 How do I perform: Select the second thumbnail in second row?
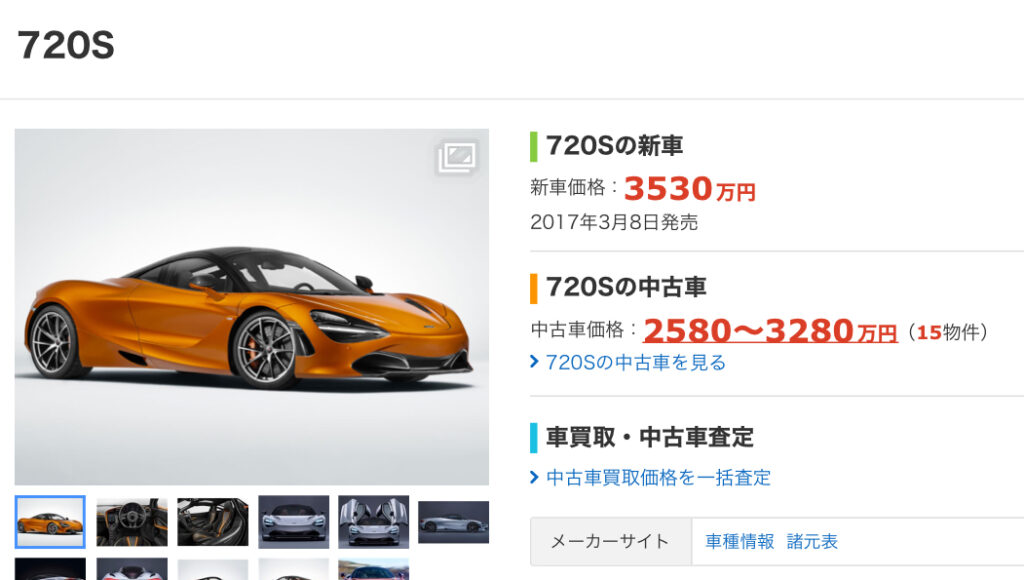click(132, 569)
